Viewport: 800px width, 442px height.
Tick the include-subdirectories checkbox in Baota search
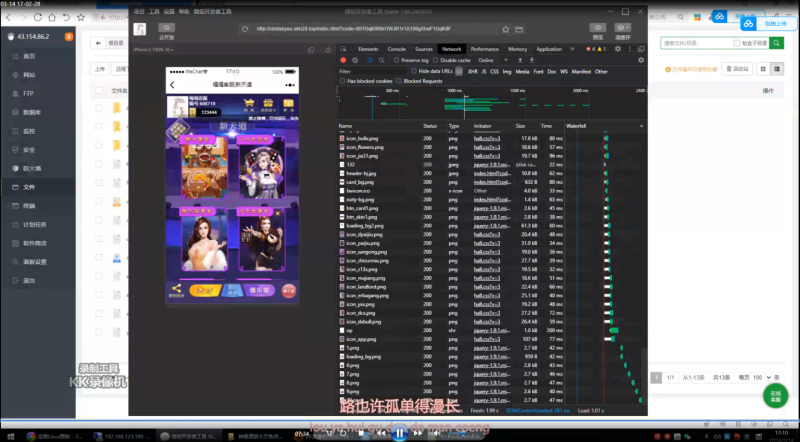737,43
